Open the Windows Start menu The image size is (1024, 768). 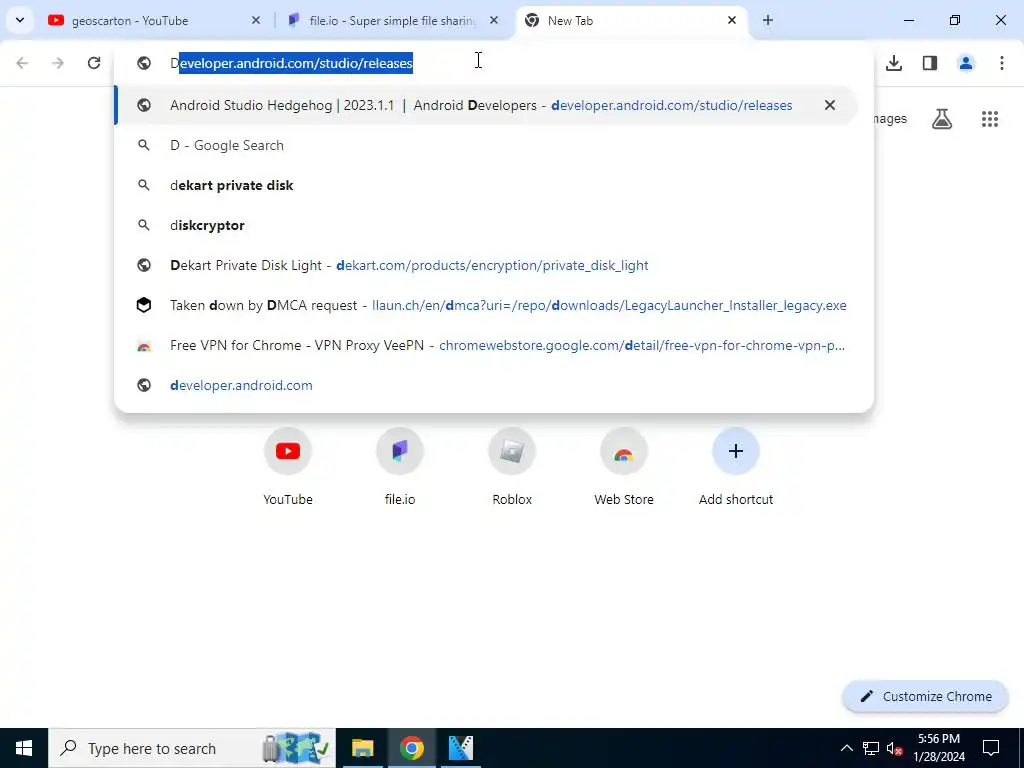coord(24,748)
